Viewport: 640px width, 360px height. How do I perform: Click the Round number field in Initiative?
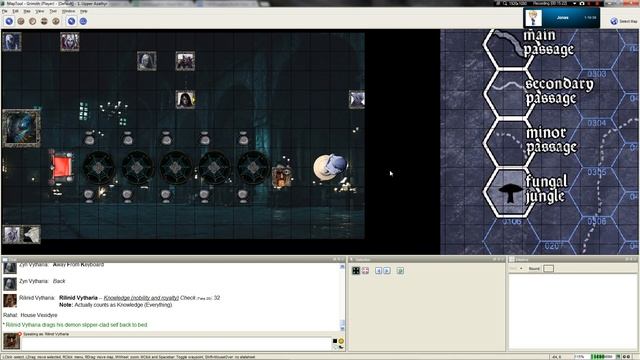[x=549, y=269]
